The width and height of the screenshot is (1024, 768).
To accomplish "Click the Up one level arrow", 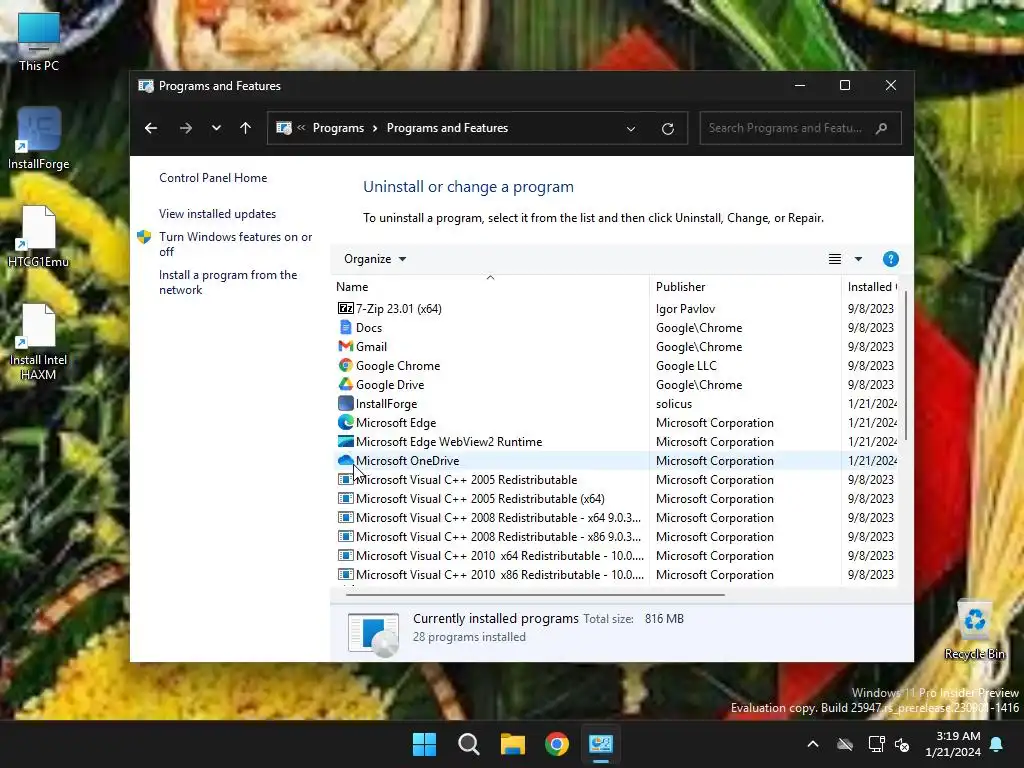I will [x=246, y=128].
